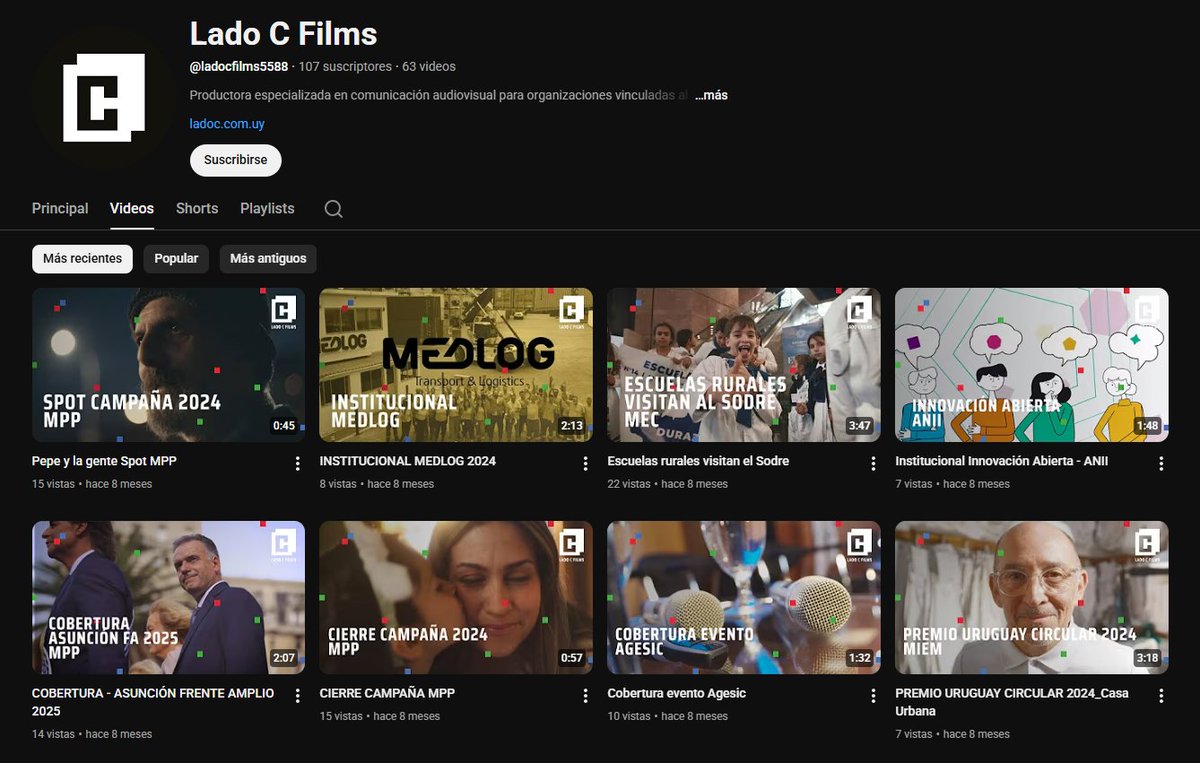Visit the ladoc.com.uy link

(x=226, y=123)
